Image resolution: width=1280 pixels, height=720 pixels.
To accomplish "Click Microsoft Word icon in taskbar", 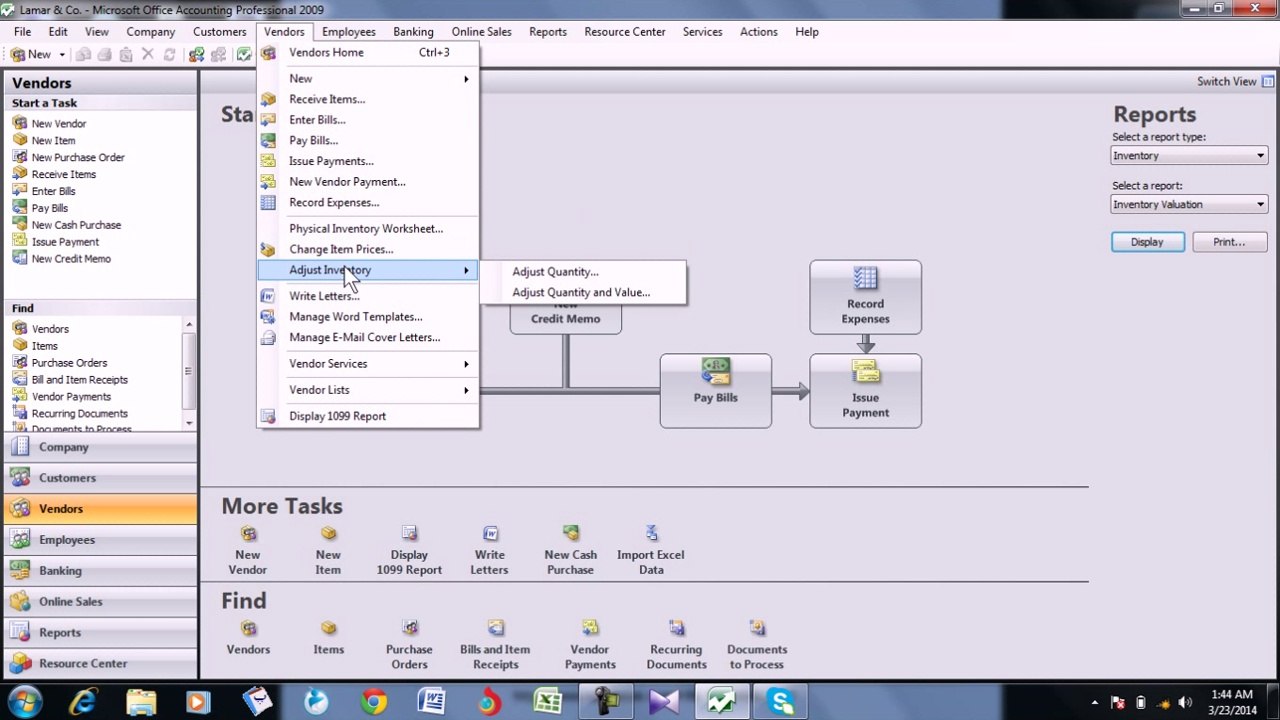I will (431, 702).
